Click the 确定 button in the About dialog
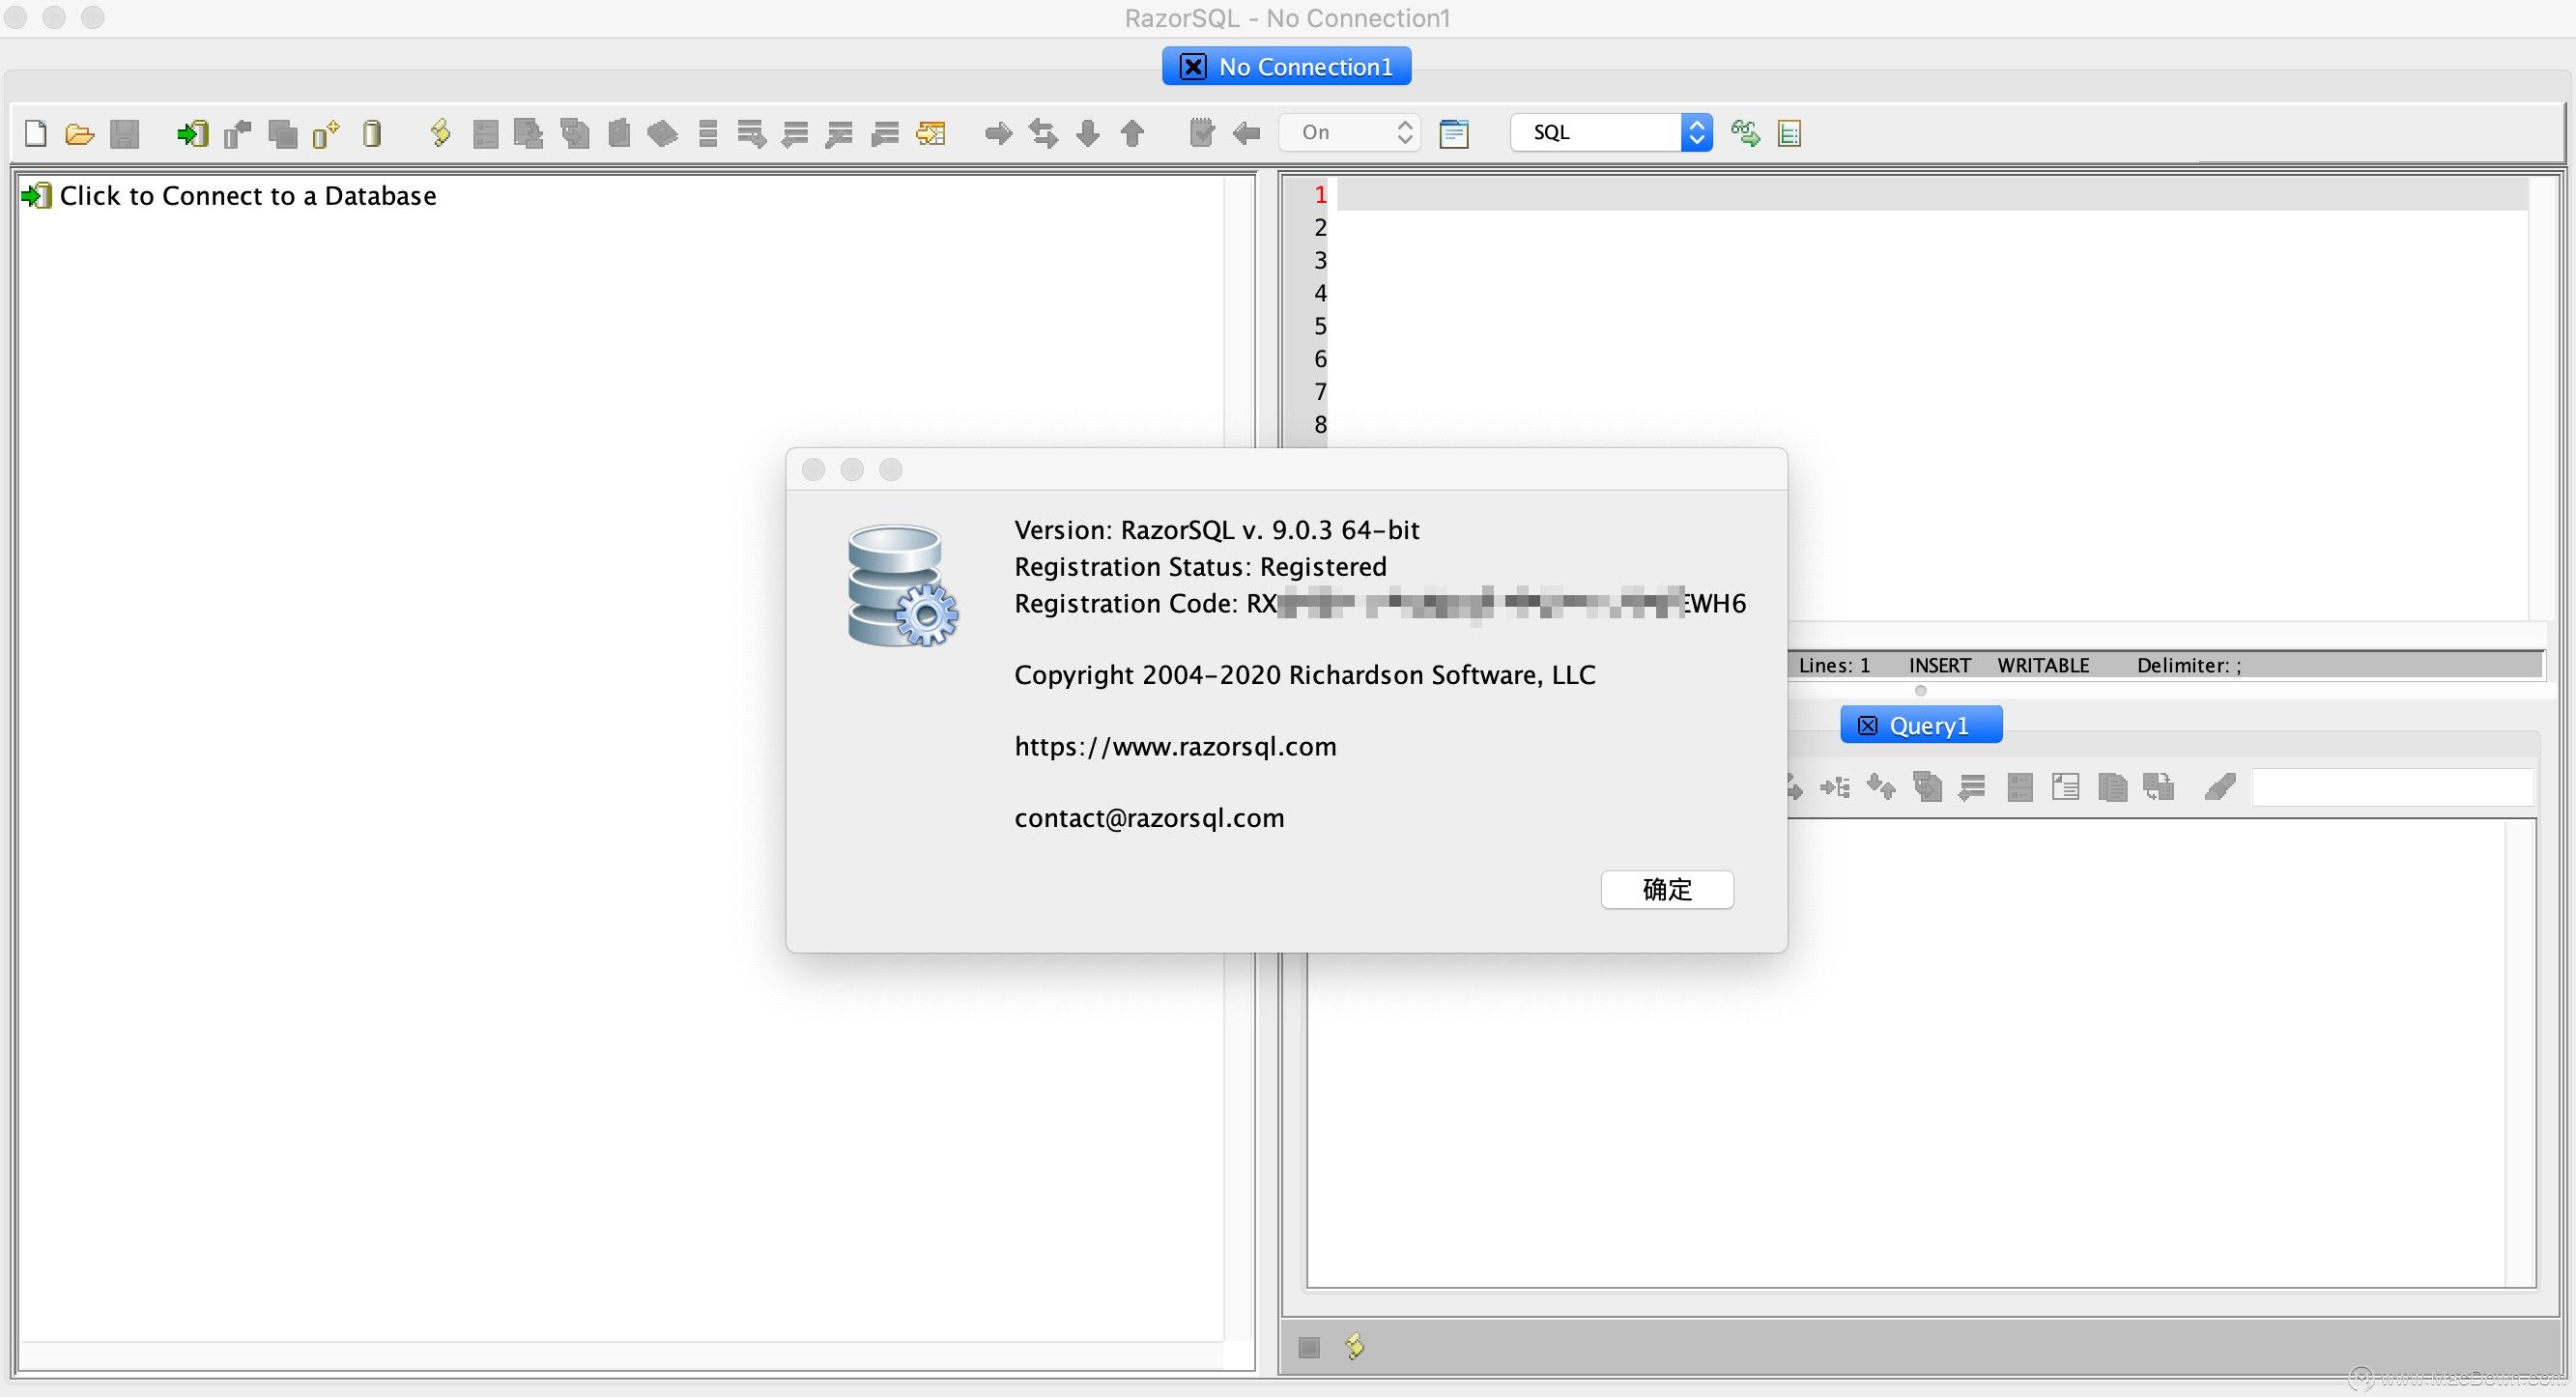The width and height of the screenshot is (2576, 1397). click(x=1667, y=889)
